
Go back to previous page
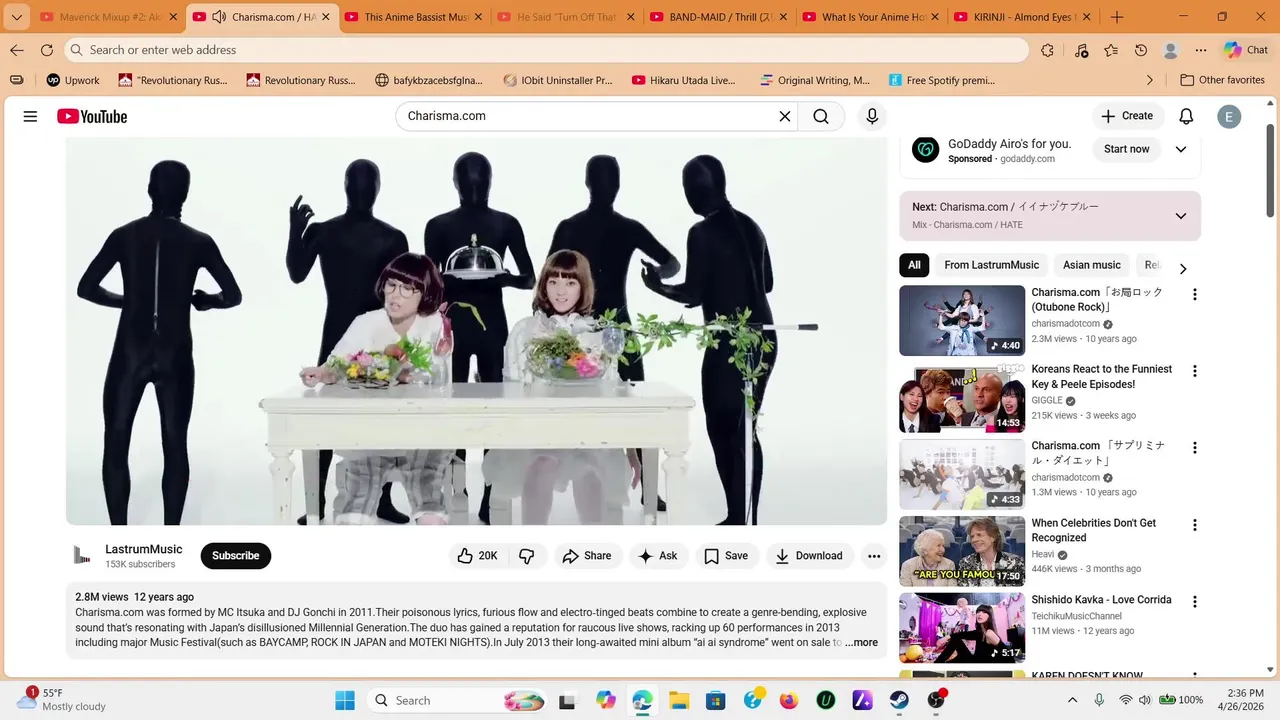click(17, 50)
